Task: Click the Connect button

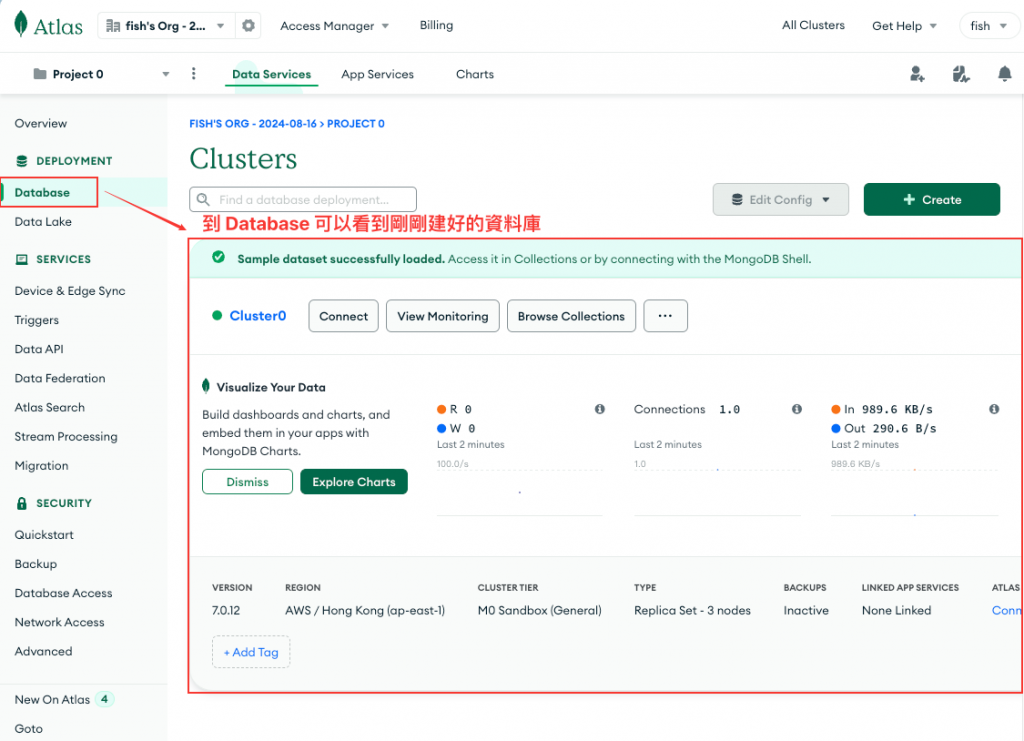Action: pyautogui.click(x=344, y=316)
